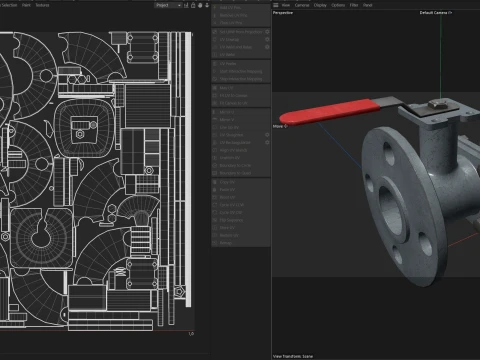Click the UV Weld and Relax icon
This screenshot has height=360, width=480.
pyautogui.click(x=215, y=47)
